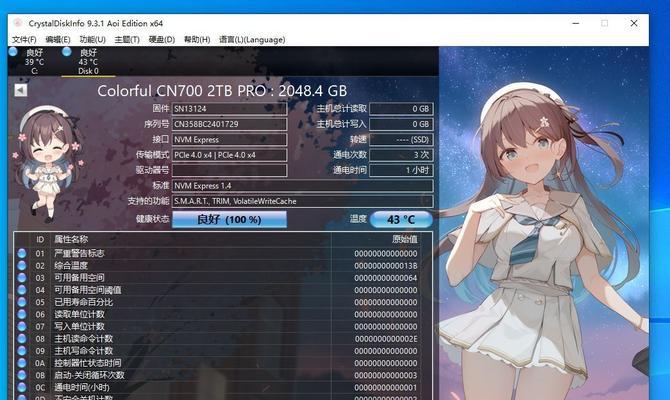Click the status orb of row 0A 控制器忙状态时间
670x400 pixels.
click(22, 363)
